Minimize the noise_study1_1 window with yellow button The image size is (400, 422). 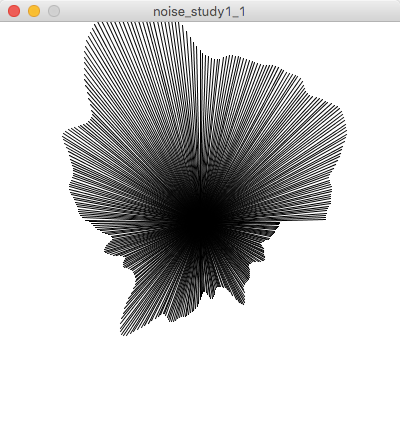pyautogui.click(x=34, y=11)
